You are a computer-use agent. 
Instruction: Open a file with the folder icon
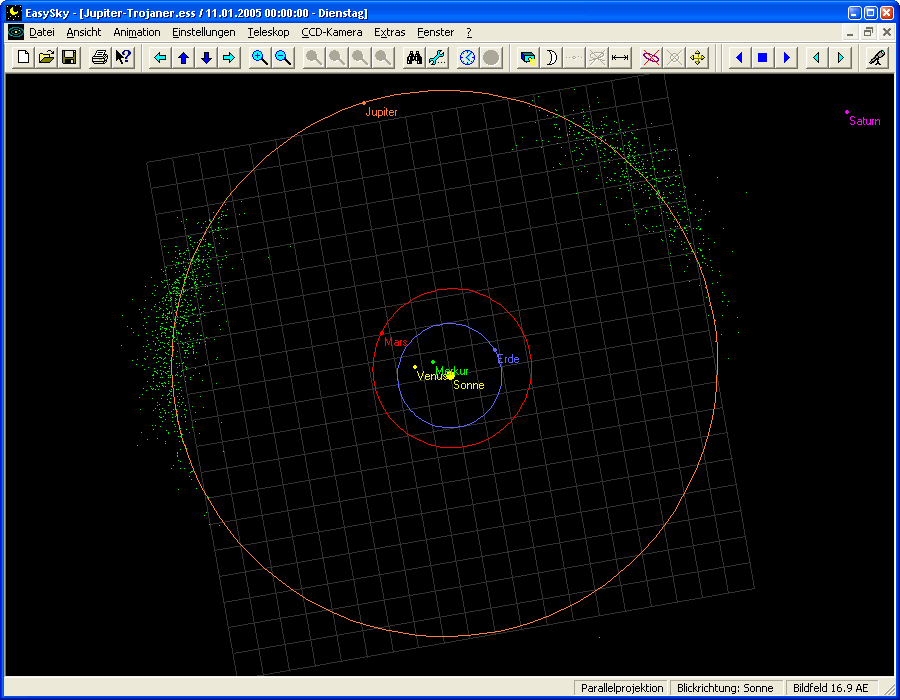pyautogui.click(x=46, y=58)
